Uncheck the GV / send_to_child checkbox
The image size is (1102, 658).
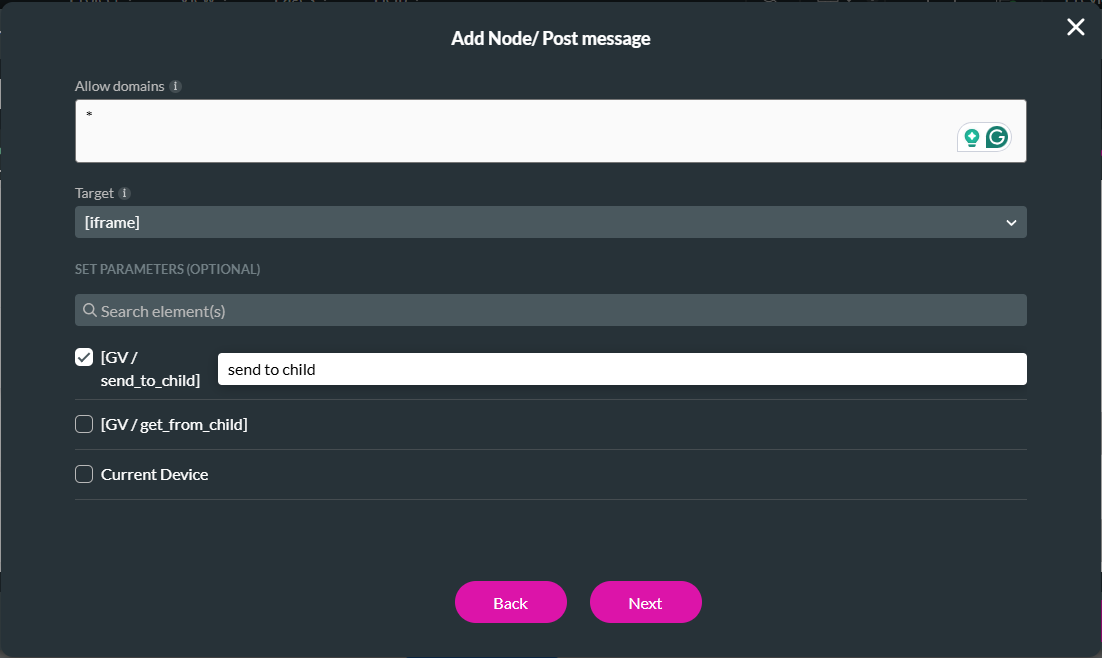(x=84, y=357)
